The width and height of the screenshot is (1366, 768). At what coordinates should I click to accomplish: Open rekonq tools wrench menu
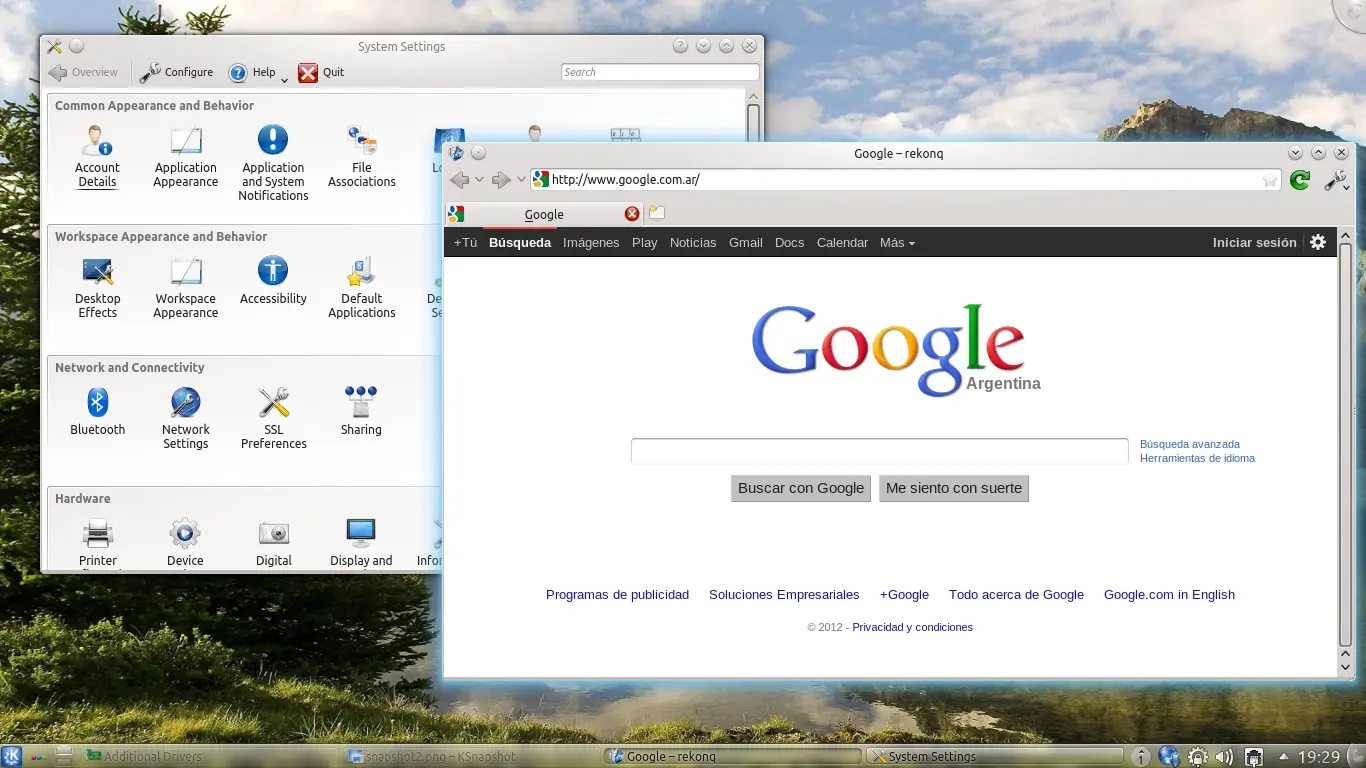[x=1335, y=180]
